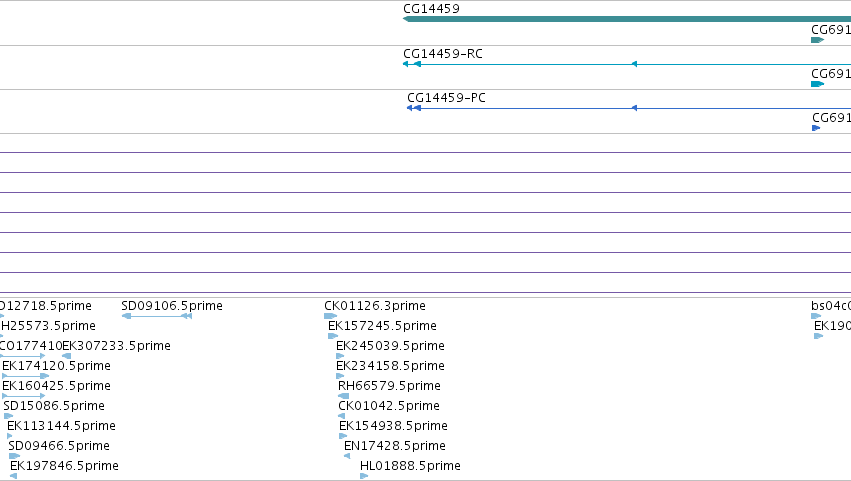
Task: Select the SD15086.5prime arrow glyph
Action: 8,416
